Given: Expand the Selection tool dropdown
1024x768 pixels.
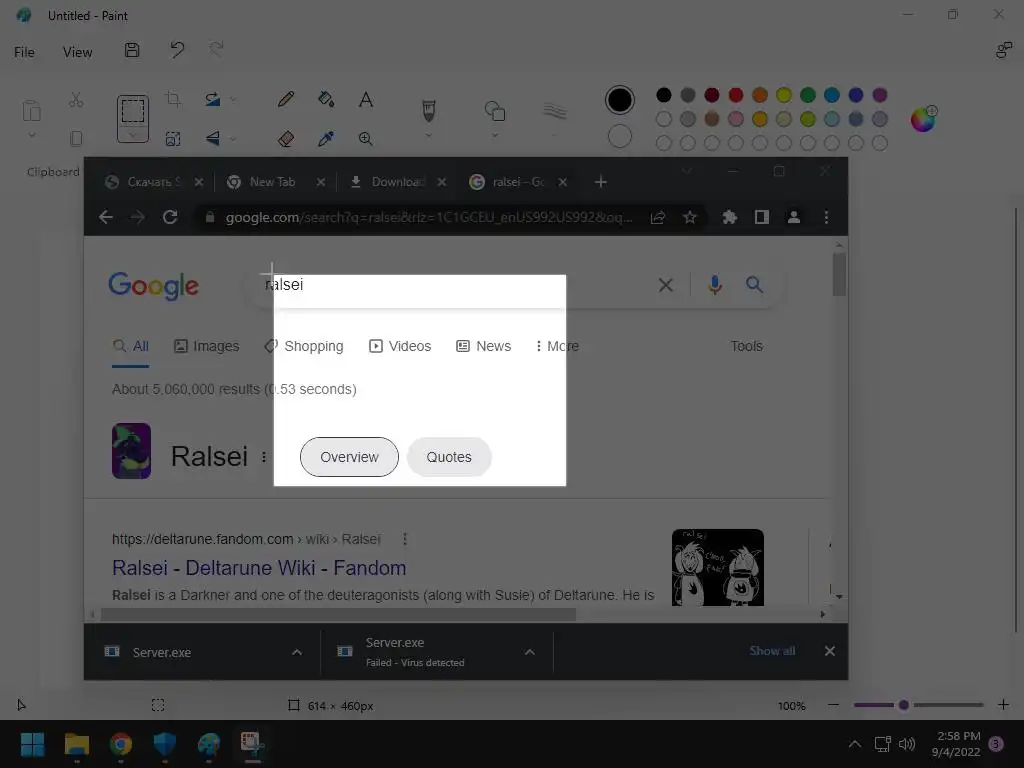Looking at the screenshot, I should coord(133,135).
